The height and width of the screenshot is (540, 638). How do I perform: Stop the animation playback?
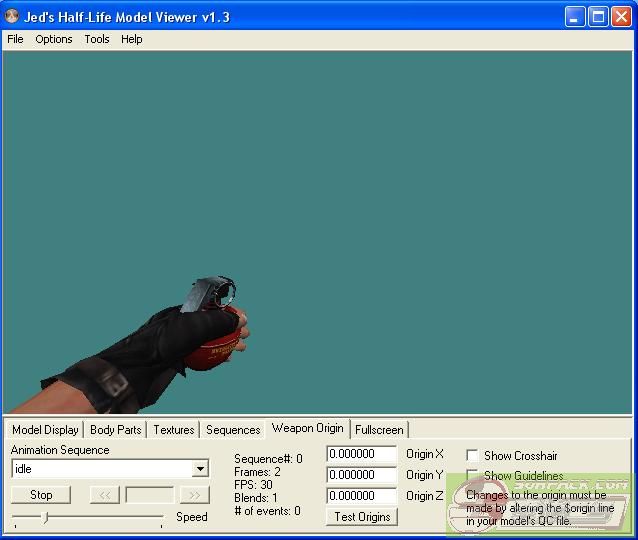coord(41,495)
